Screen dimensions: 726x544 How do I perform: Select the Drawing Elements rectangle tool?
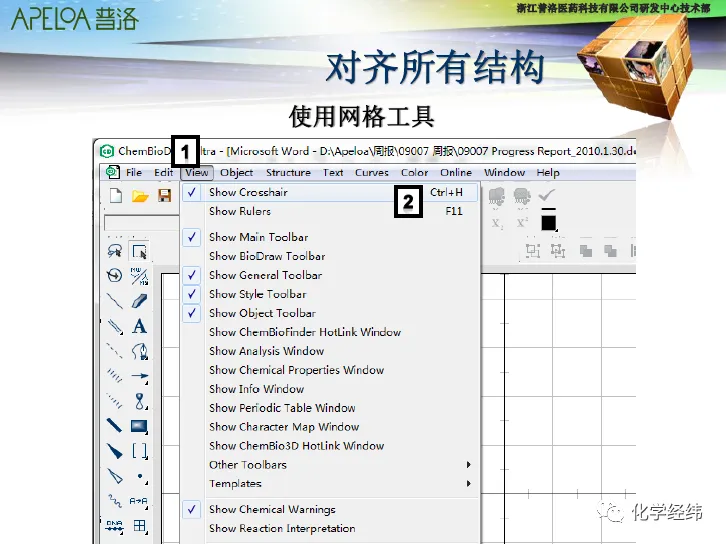pos(139,426)
